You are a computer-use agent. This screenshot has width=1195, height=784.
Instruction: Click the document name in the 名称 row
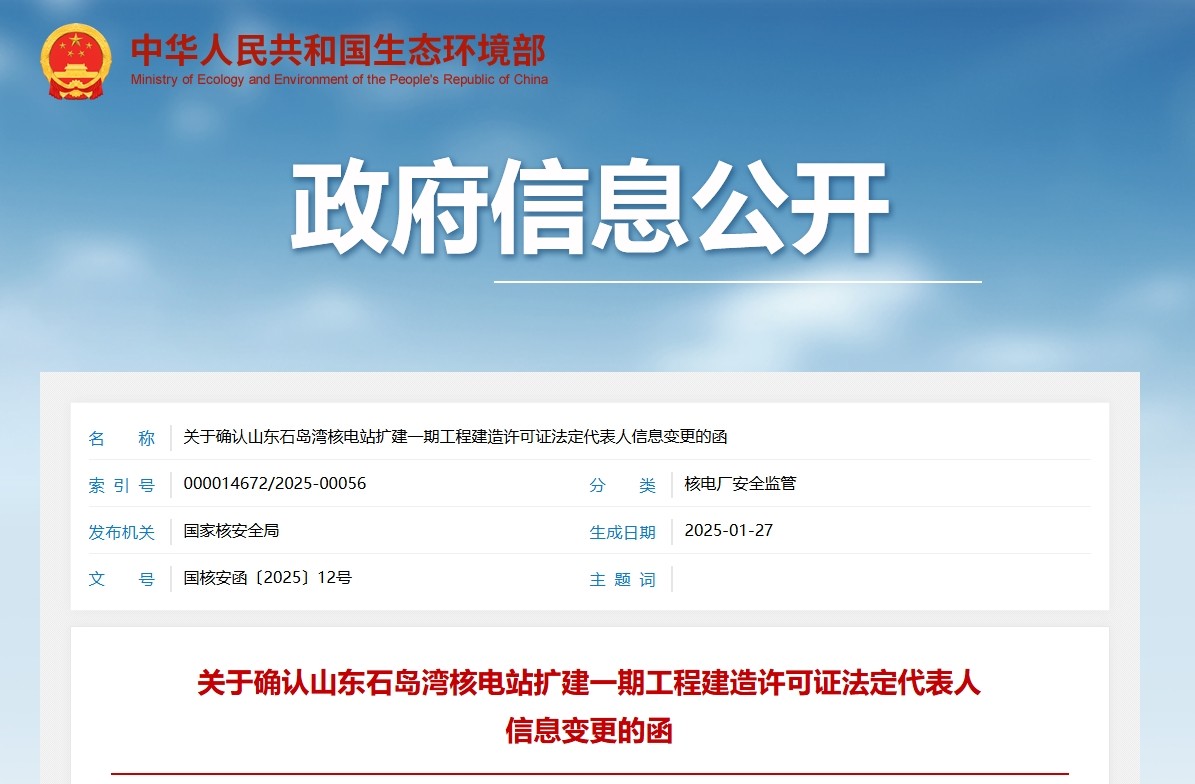click(455, 437)
